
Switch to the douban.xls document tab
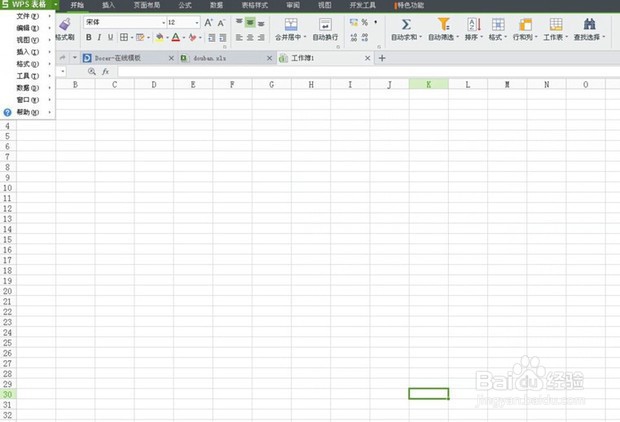(226, 58)
